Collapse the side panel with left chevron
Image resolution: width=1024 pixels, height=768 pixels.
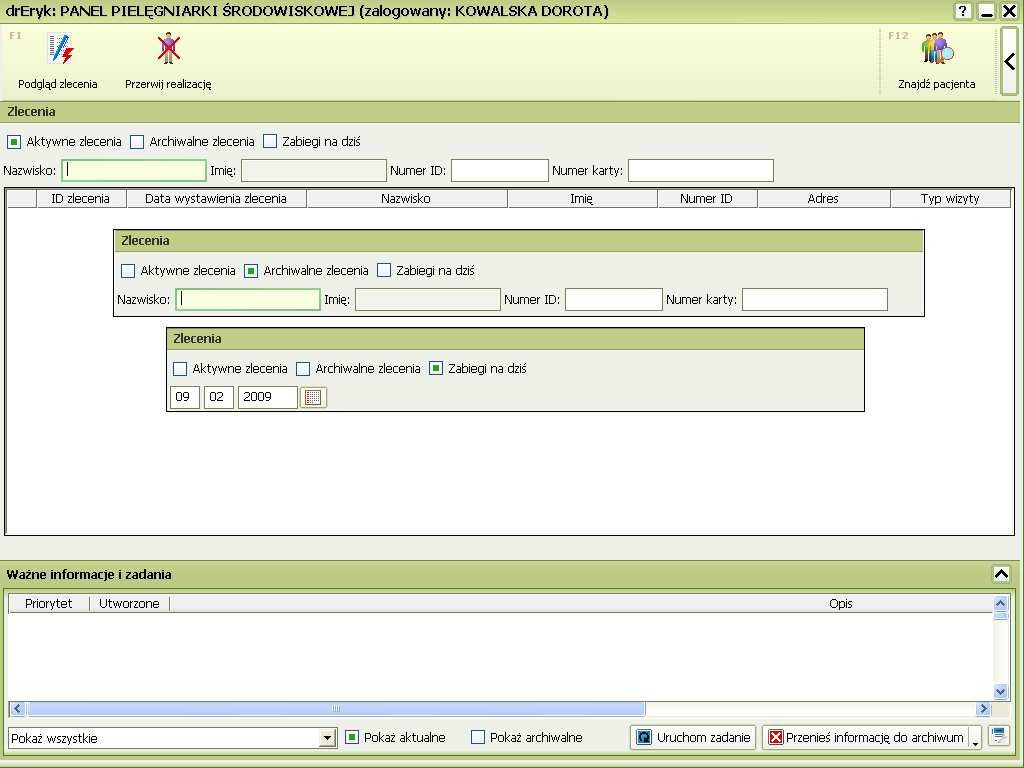click(x=1010, y=62)
